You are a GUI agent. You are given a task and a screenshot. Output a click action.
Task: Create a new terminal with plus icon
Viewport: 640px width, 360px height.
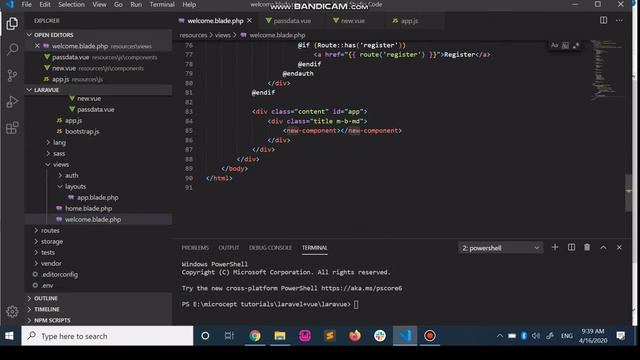click(x=555, y=247)
